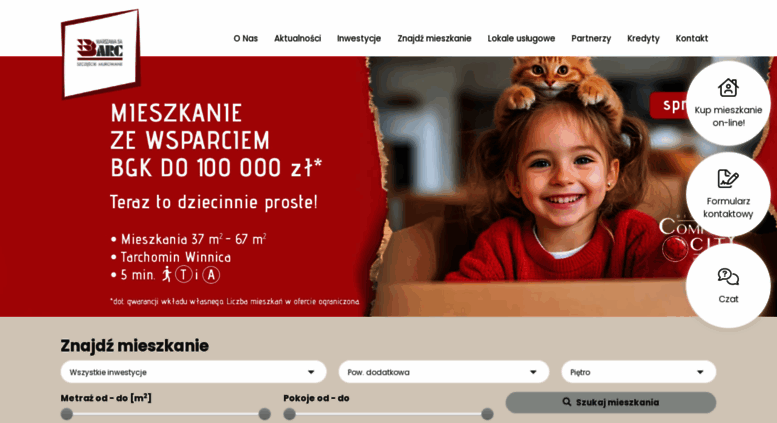Viewport: 777px width, 423px height.
Task: Click the Szukaj mieszkania button
Action: coord(610,402)
